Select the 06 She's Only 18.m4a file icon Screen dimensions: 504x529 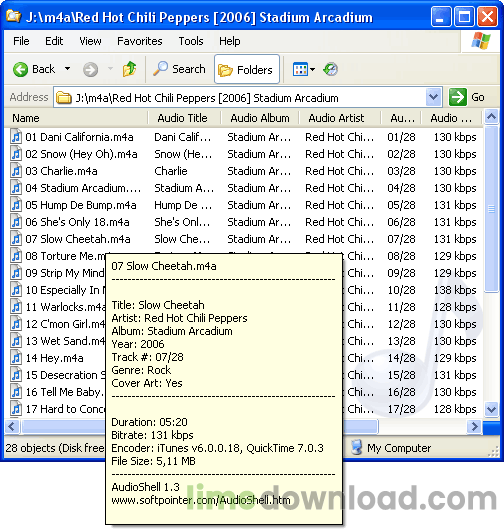(x=16, y=222)
